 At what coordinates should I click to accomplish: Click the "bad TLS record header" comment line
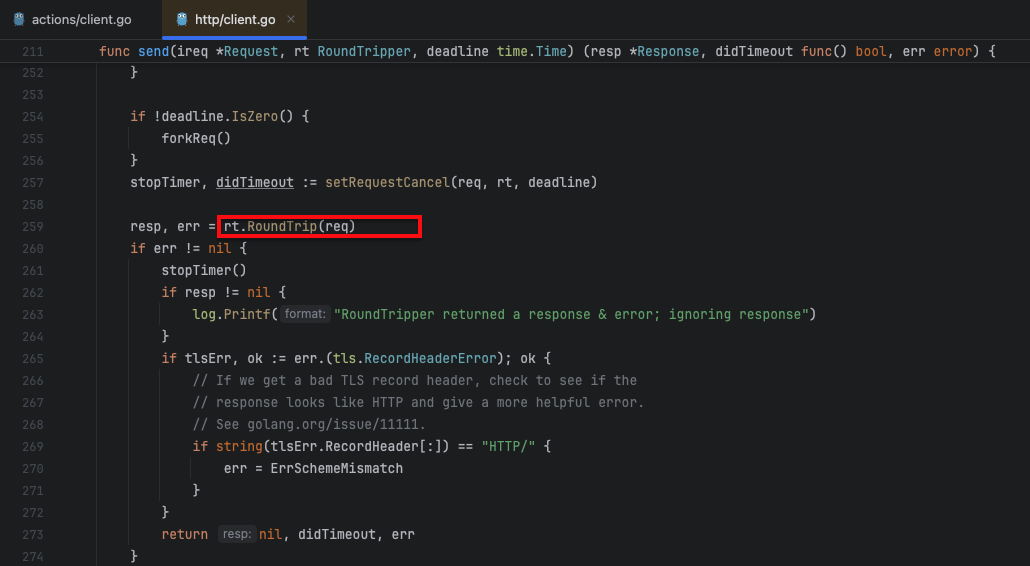click(x=414, y=381)
